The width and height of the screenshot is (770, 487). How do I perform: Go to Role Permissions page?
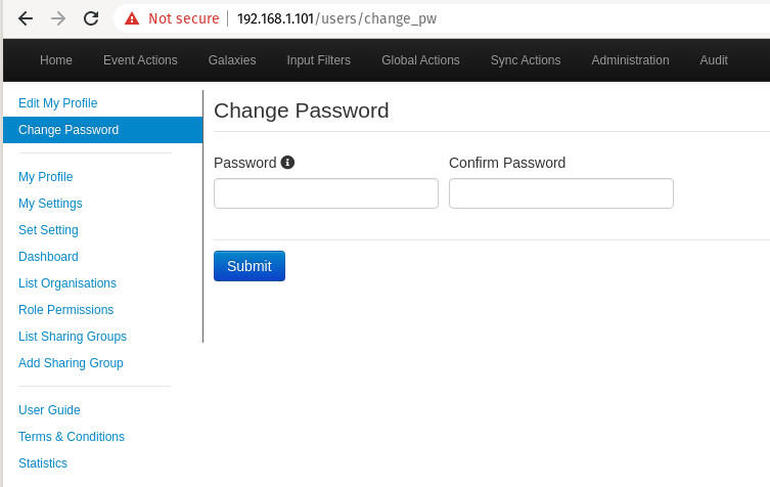(66, 310)
